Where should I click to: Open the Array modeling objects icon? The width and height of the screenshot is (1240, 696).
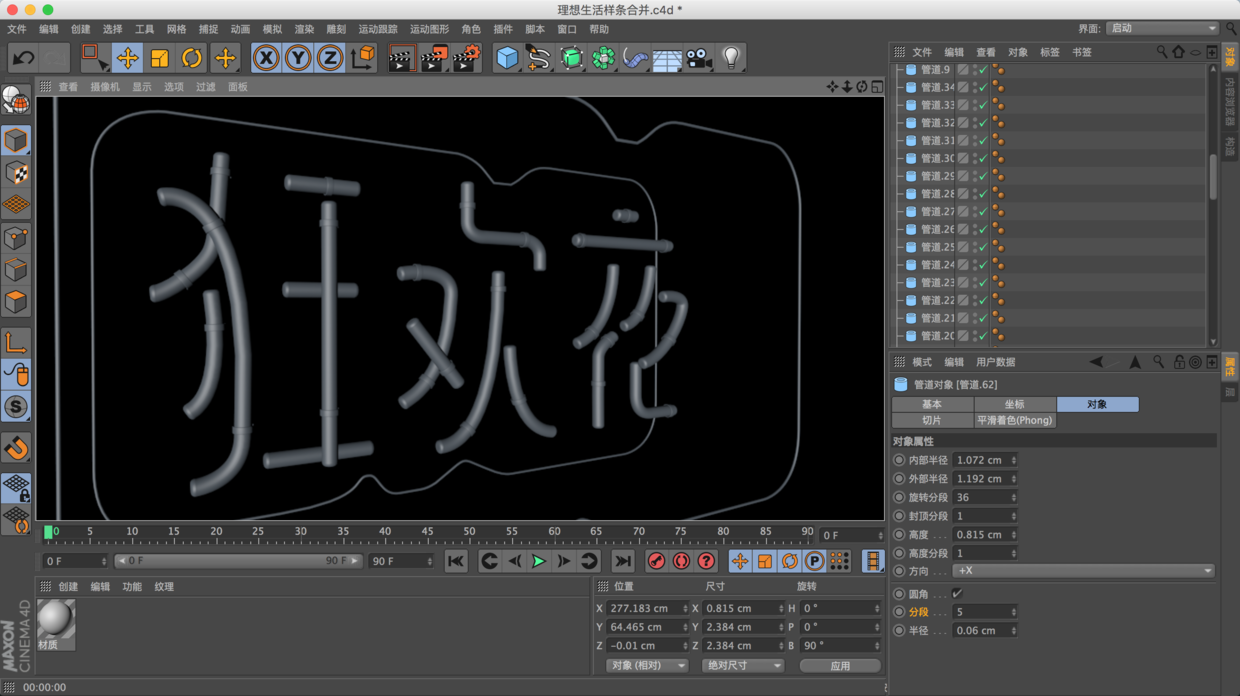click(603, 58)
